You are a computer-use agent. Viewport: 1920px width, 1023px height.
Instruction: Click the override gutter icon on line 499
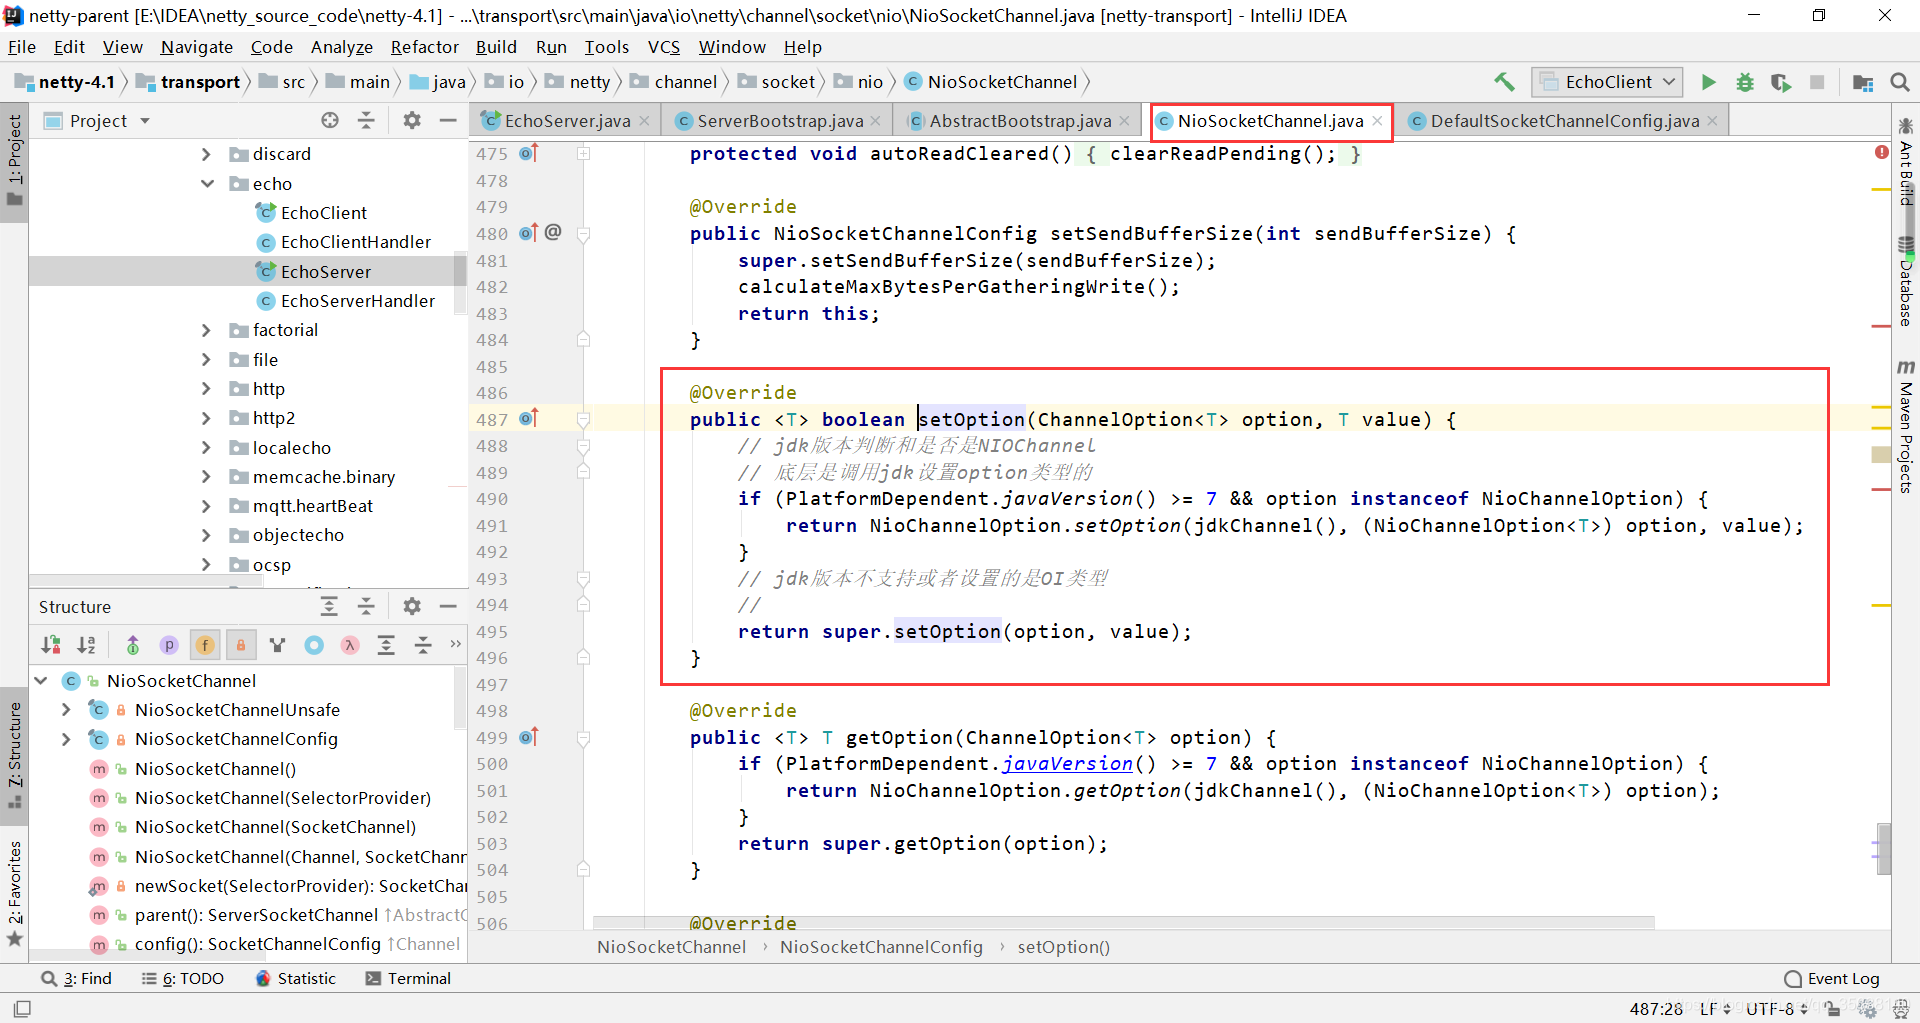pos(530,737)
